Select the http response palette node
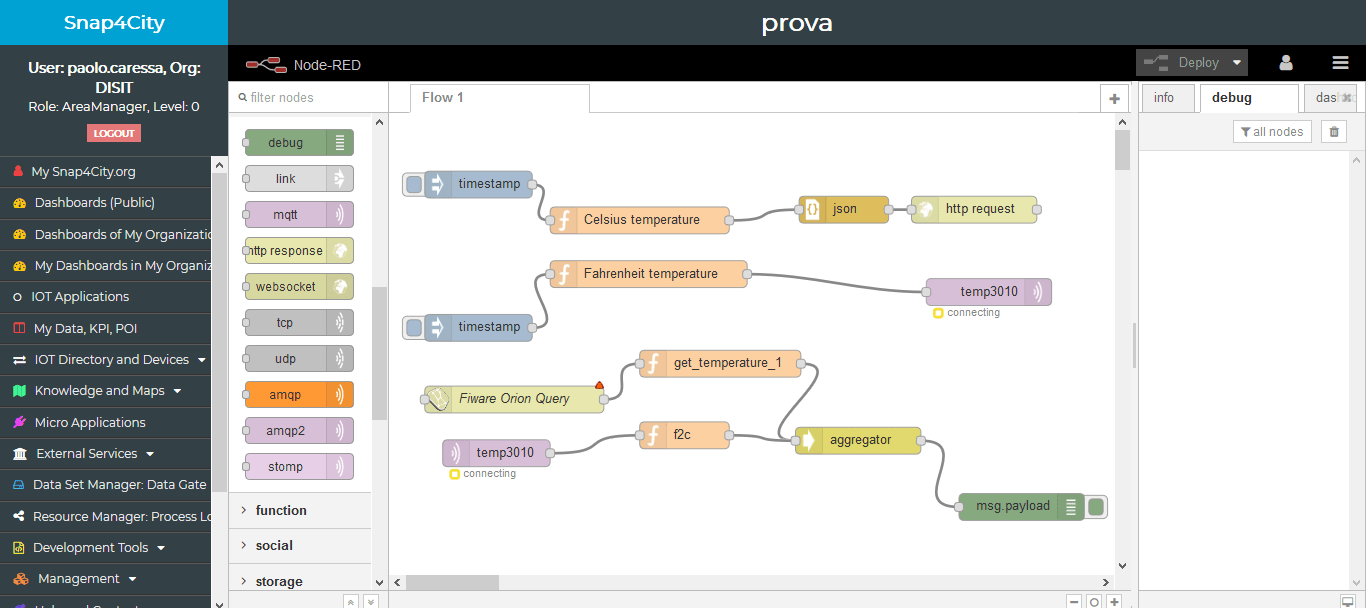This screenshot has height=608, width=1366. coord(299,251)
